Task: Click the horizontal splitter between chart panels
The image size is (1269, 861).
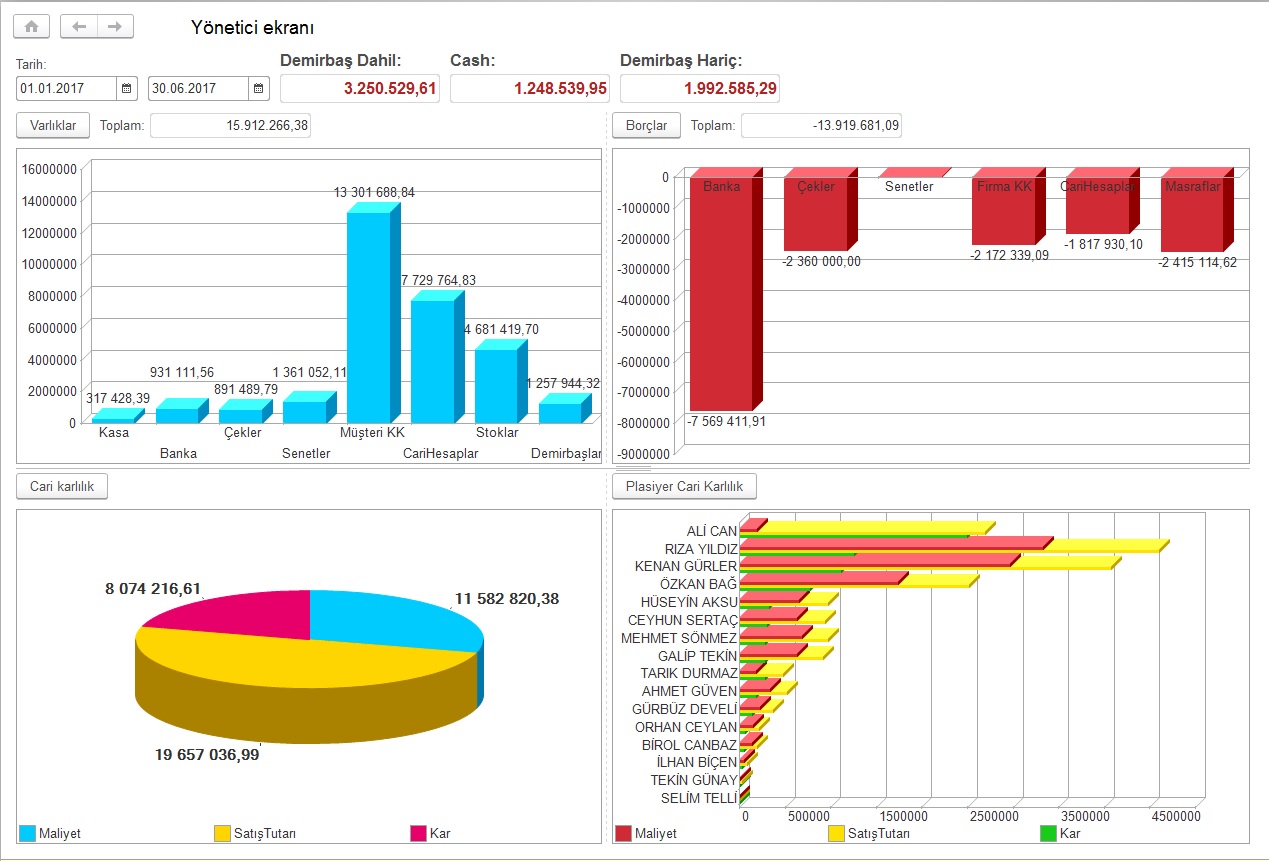Action: [634, 468]
